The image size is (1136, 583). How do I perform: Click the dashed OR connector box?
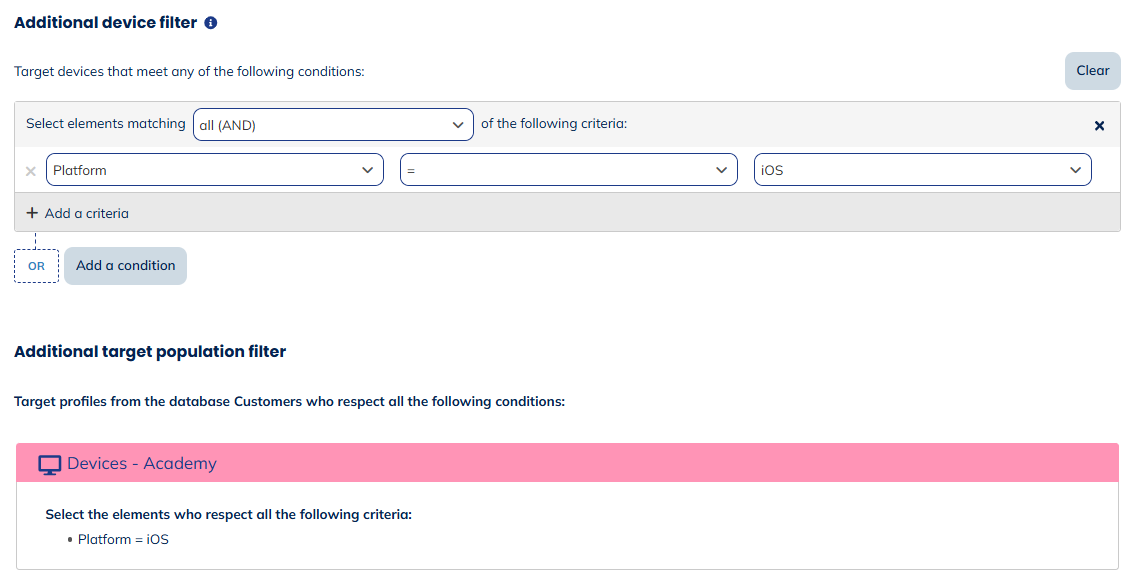36,266
